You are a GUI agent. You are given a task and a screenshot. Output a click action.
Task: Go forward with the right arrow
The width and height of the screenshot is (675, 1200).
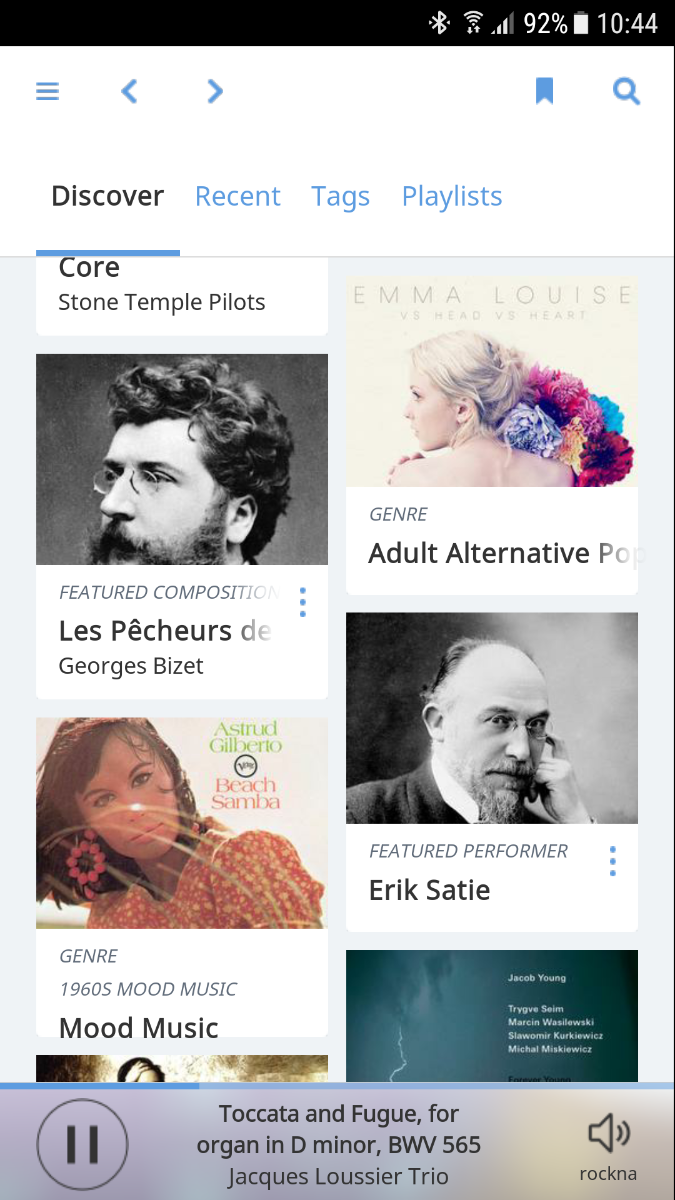(214, 92)
